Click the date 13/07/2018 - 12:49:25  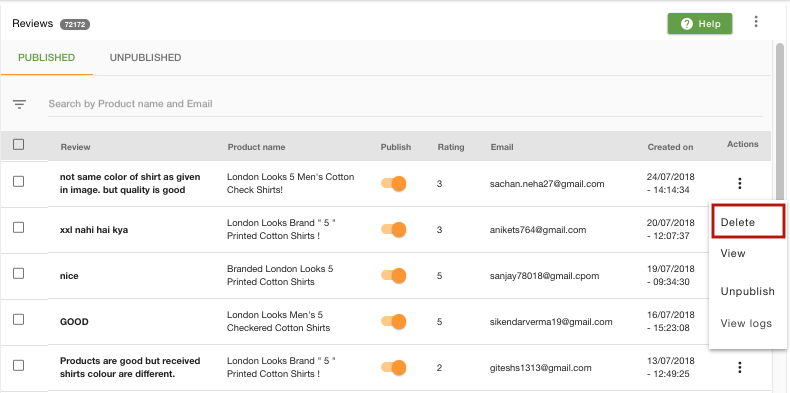tap(671, 367)
